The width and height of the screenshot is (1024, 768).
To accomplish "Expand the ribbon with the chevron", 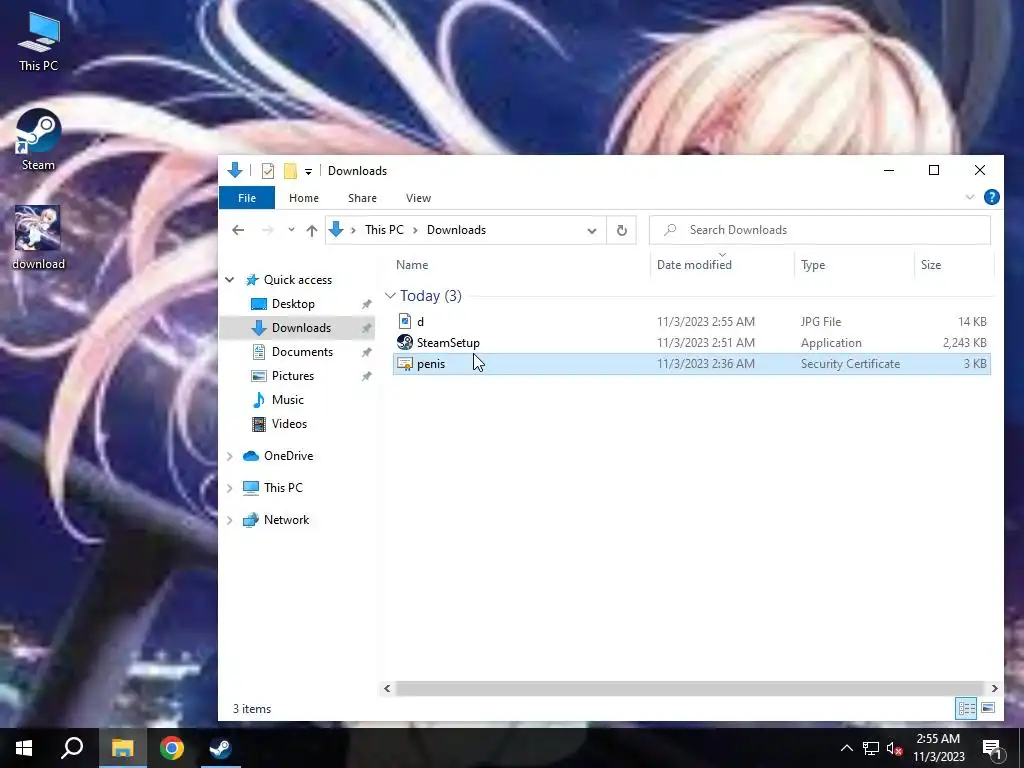I will (x=970, y=197).
